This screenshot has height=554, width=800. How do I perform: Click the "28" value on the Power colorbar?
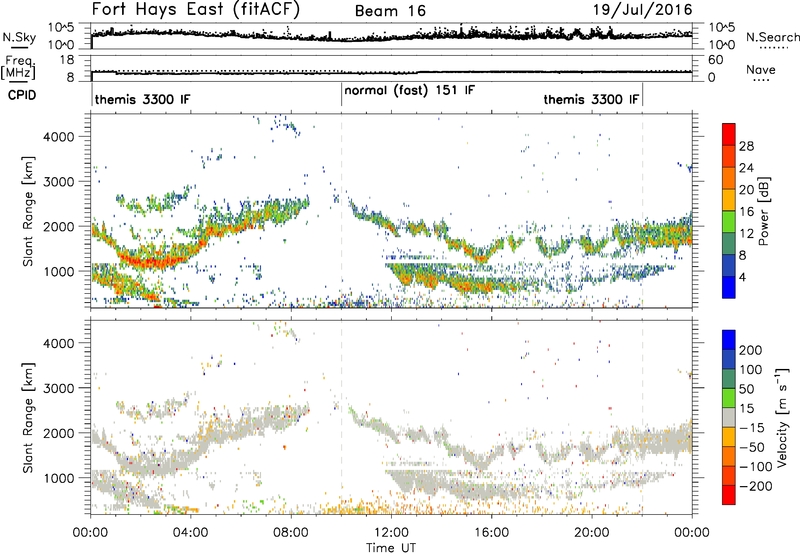point(746,146)
